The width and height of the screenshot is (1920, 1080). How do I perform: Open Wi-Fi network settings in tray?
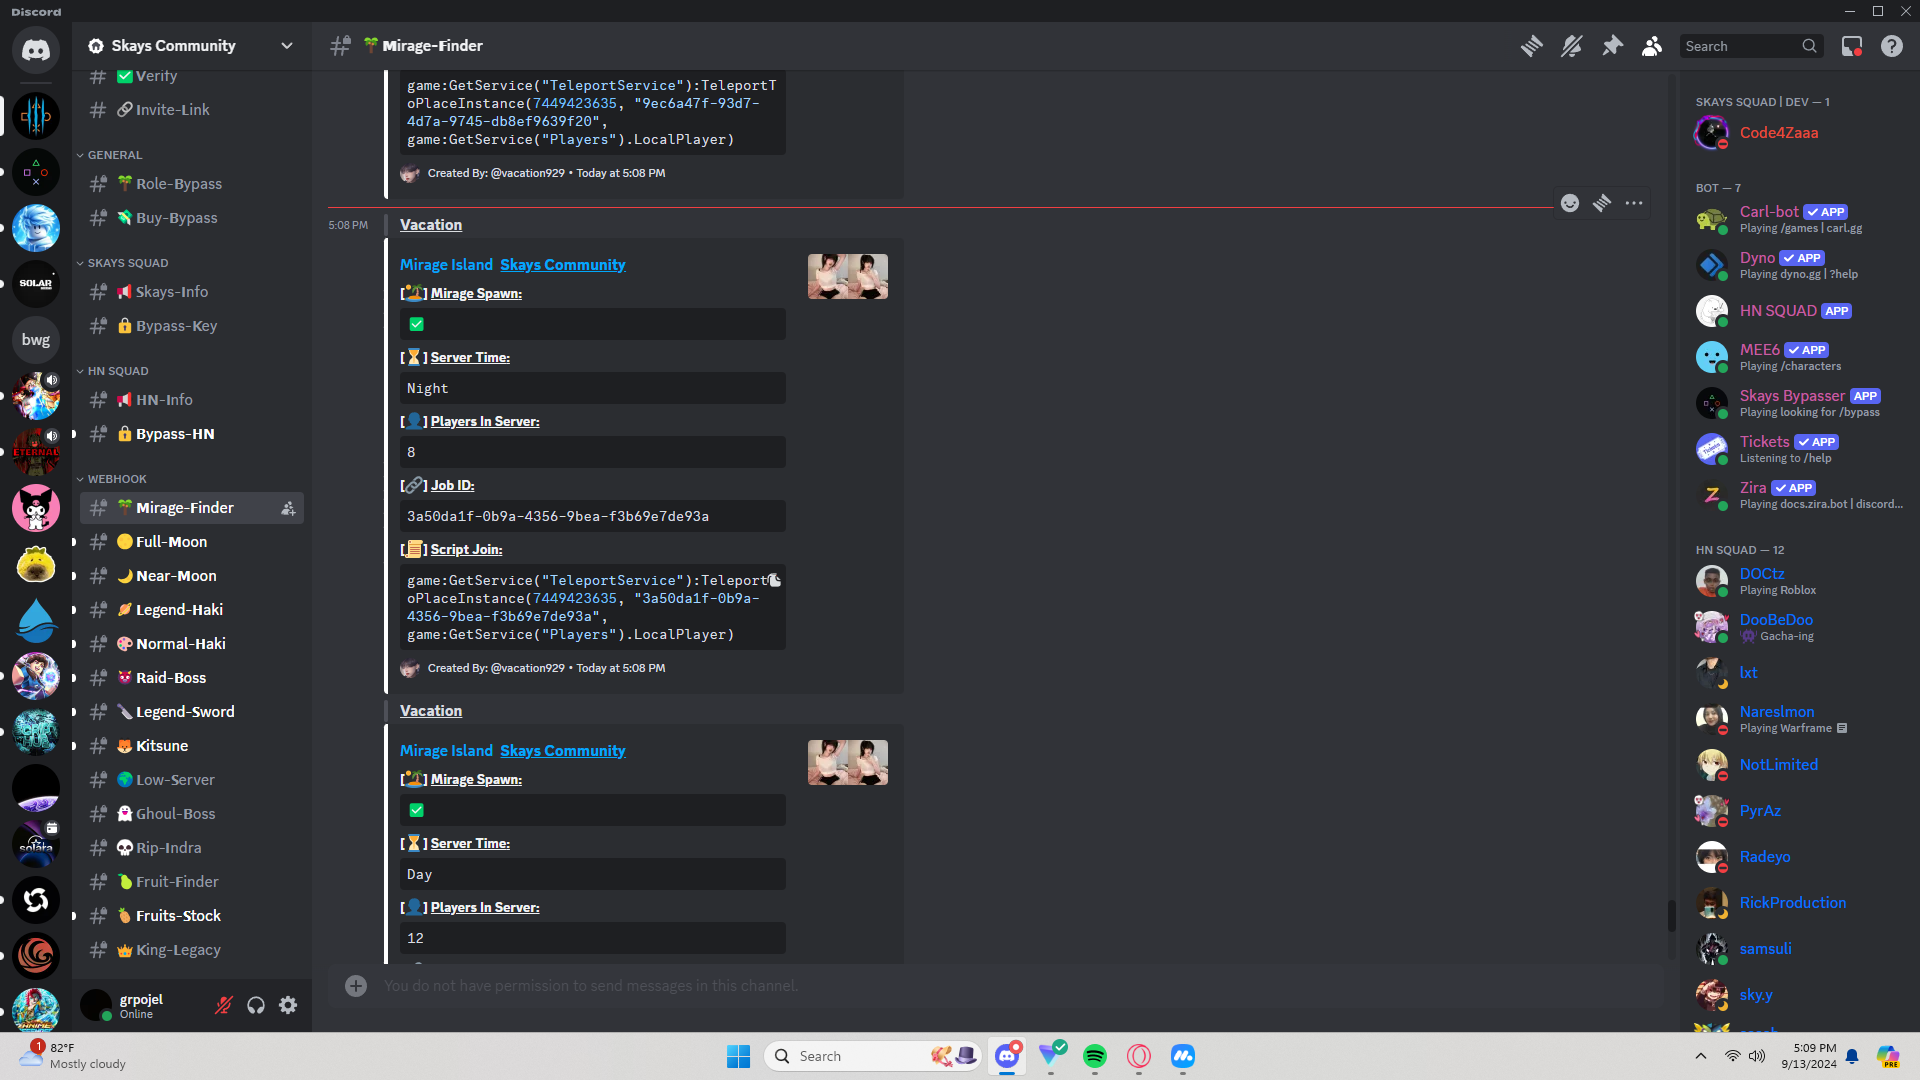(x=1732, y=1056)
